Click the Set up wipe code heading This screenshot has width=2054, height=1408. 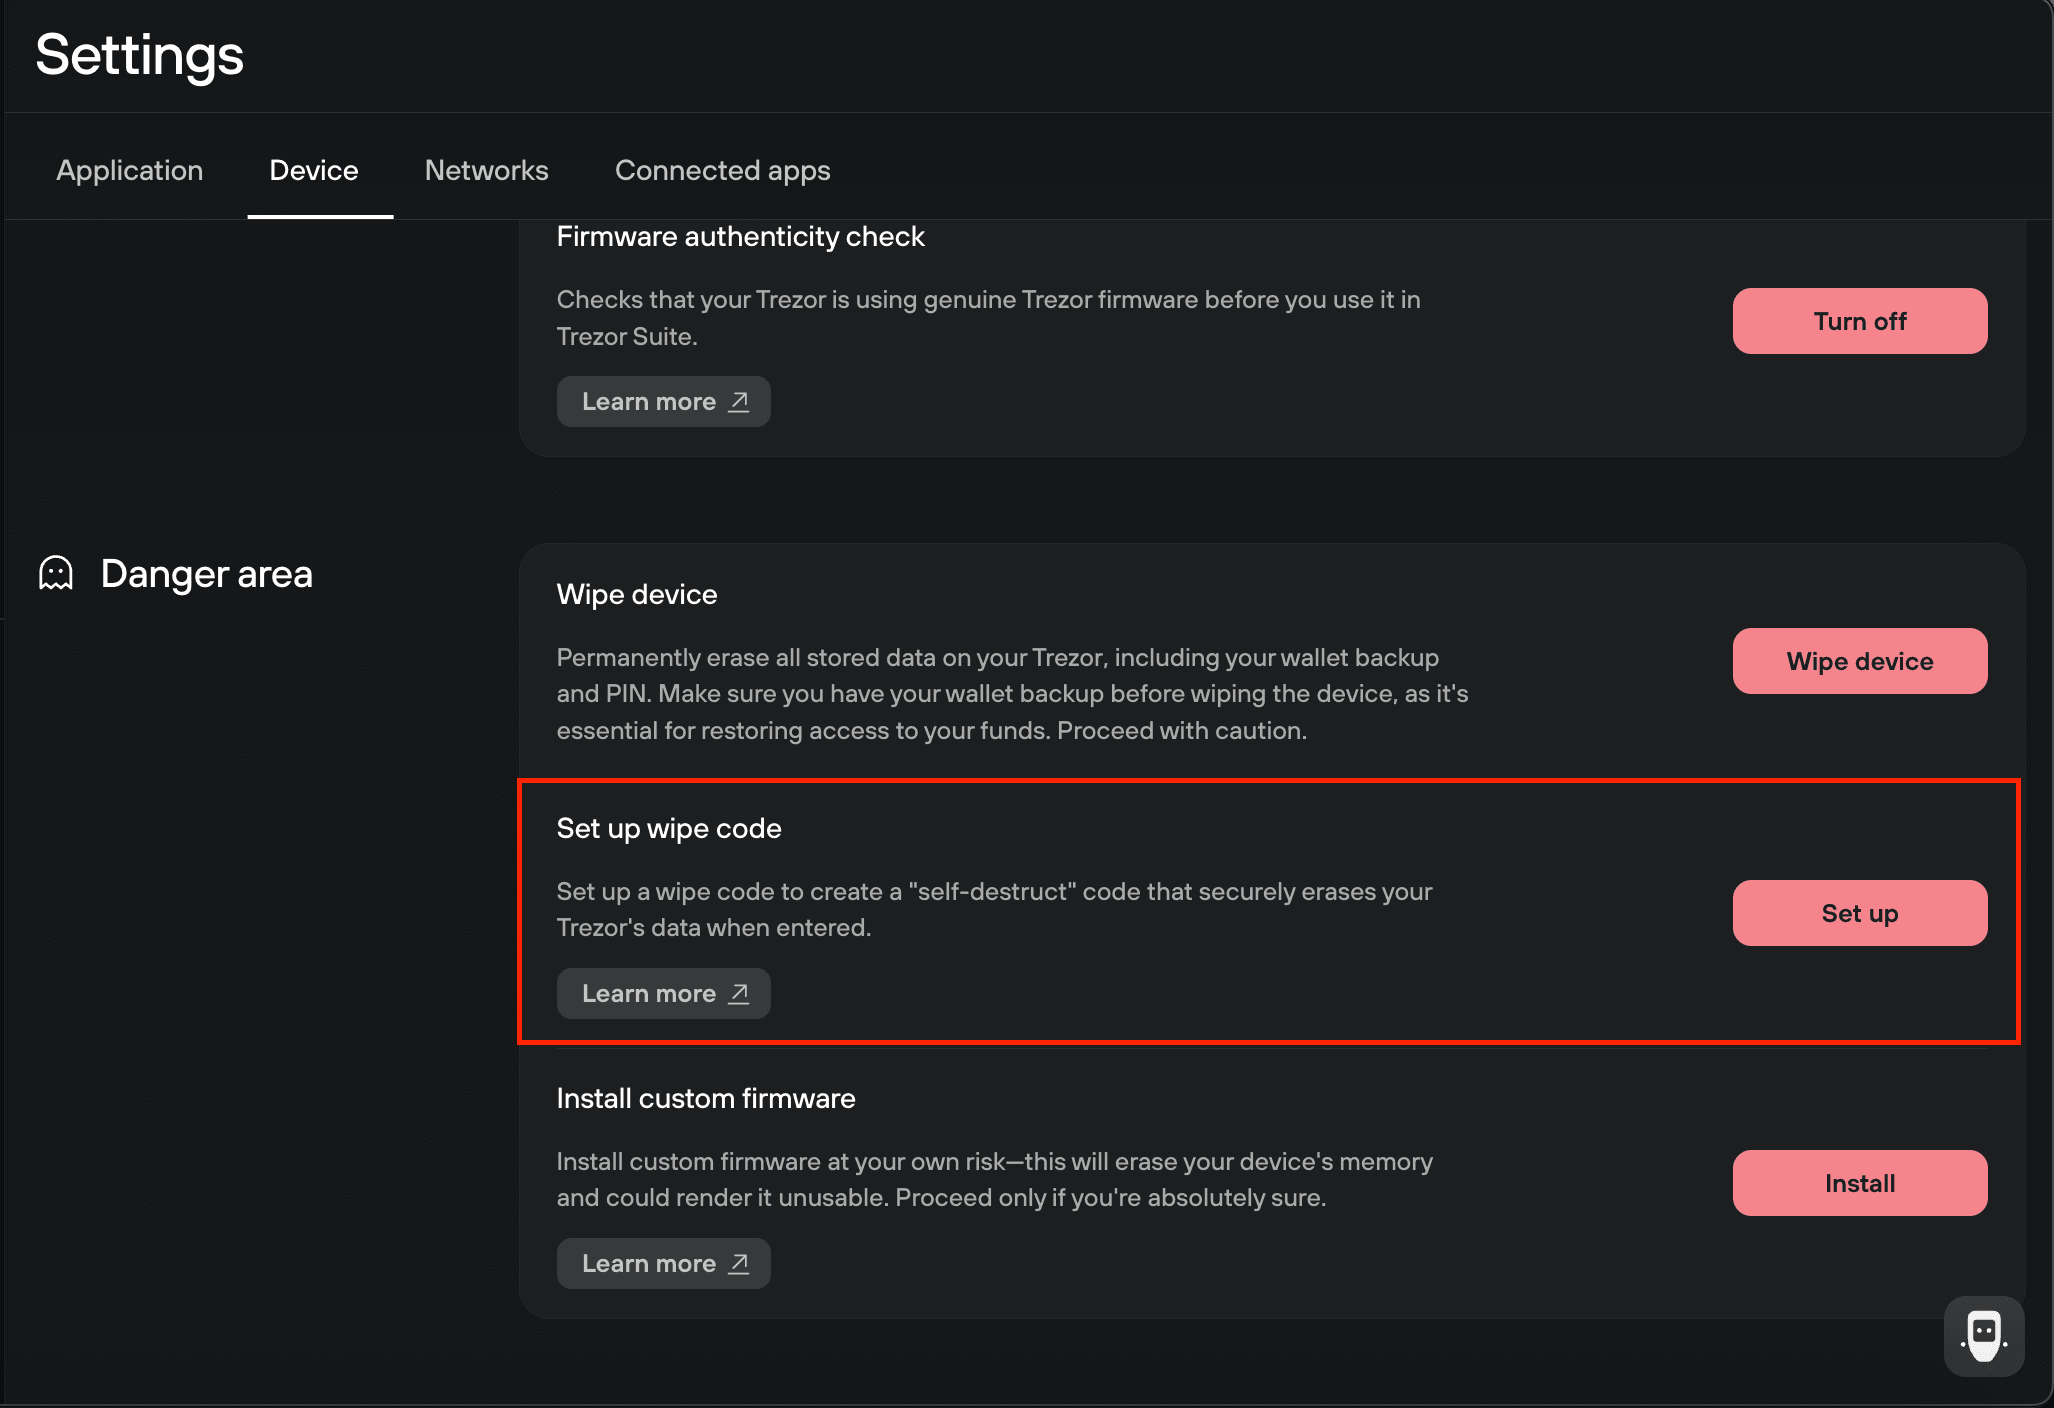[x=669, y=828]
